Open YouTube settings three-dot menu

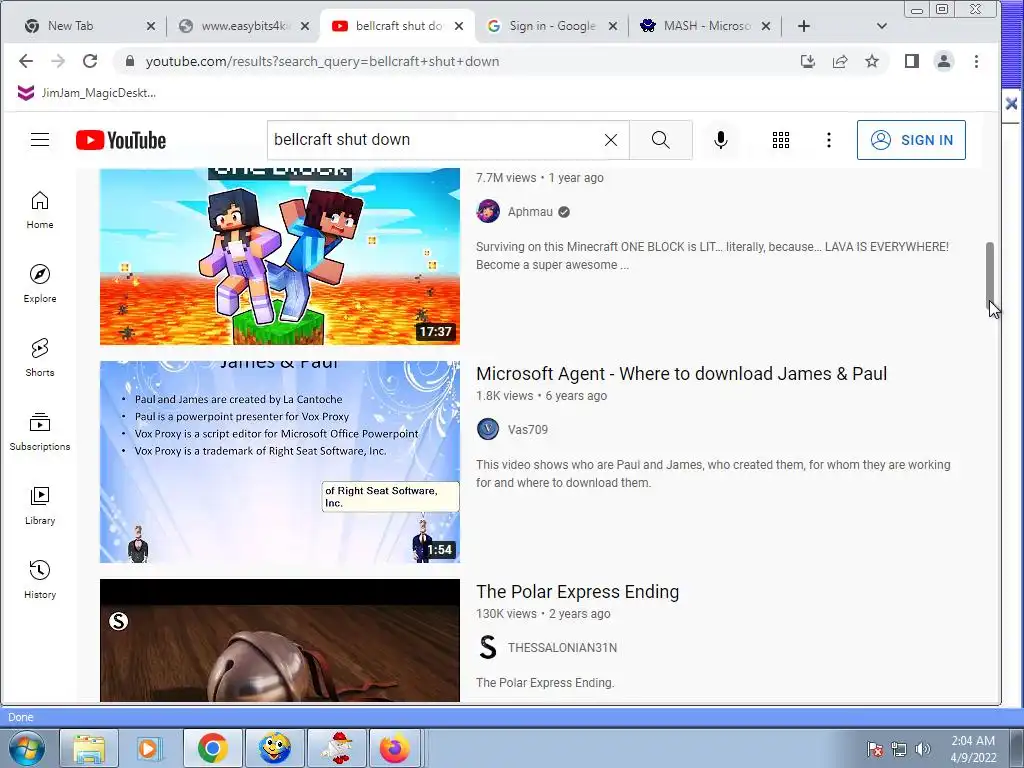click(x=829, y=140)
